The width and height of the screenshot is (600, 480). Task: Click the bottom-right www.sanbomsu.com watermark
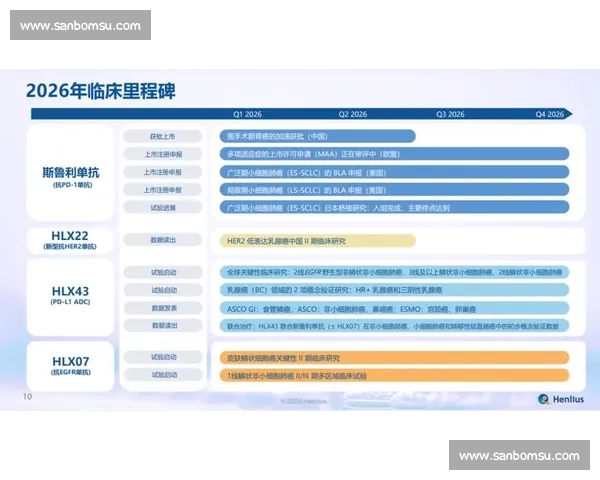[x=519, y=456]
